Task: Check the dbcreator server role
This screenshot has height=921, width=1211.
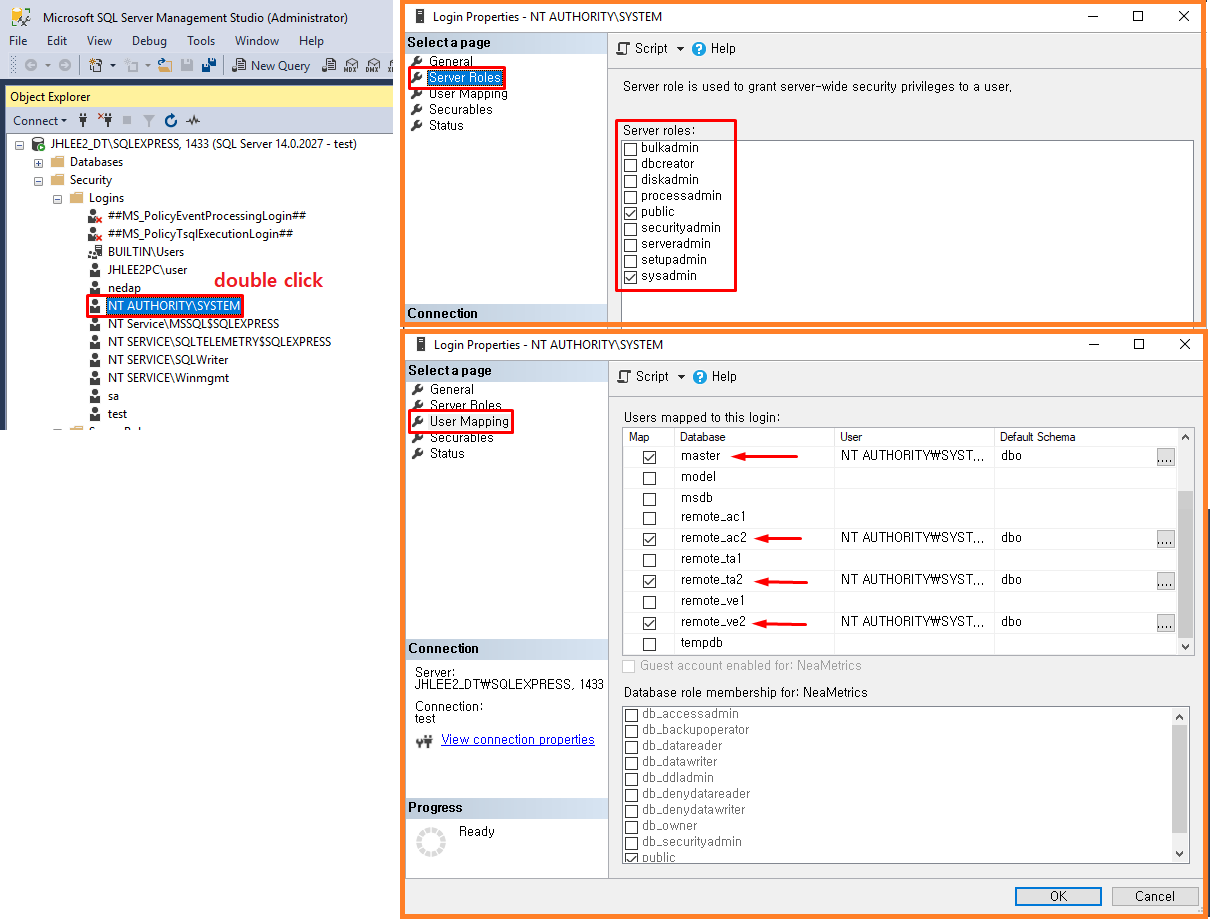Action: [x=630, y=164]
